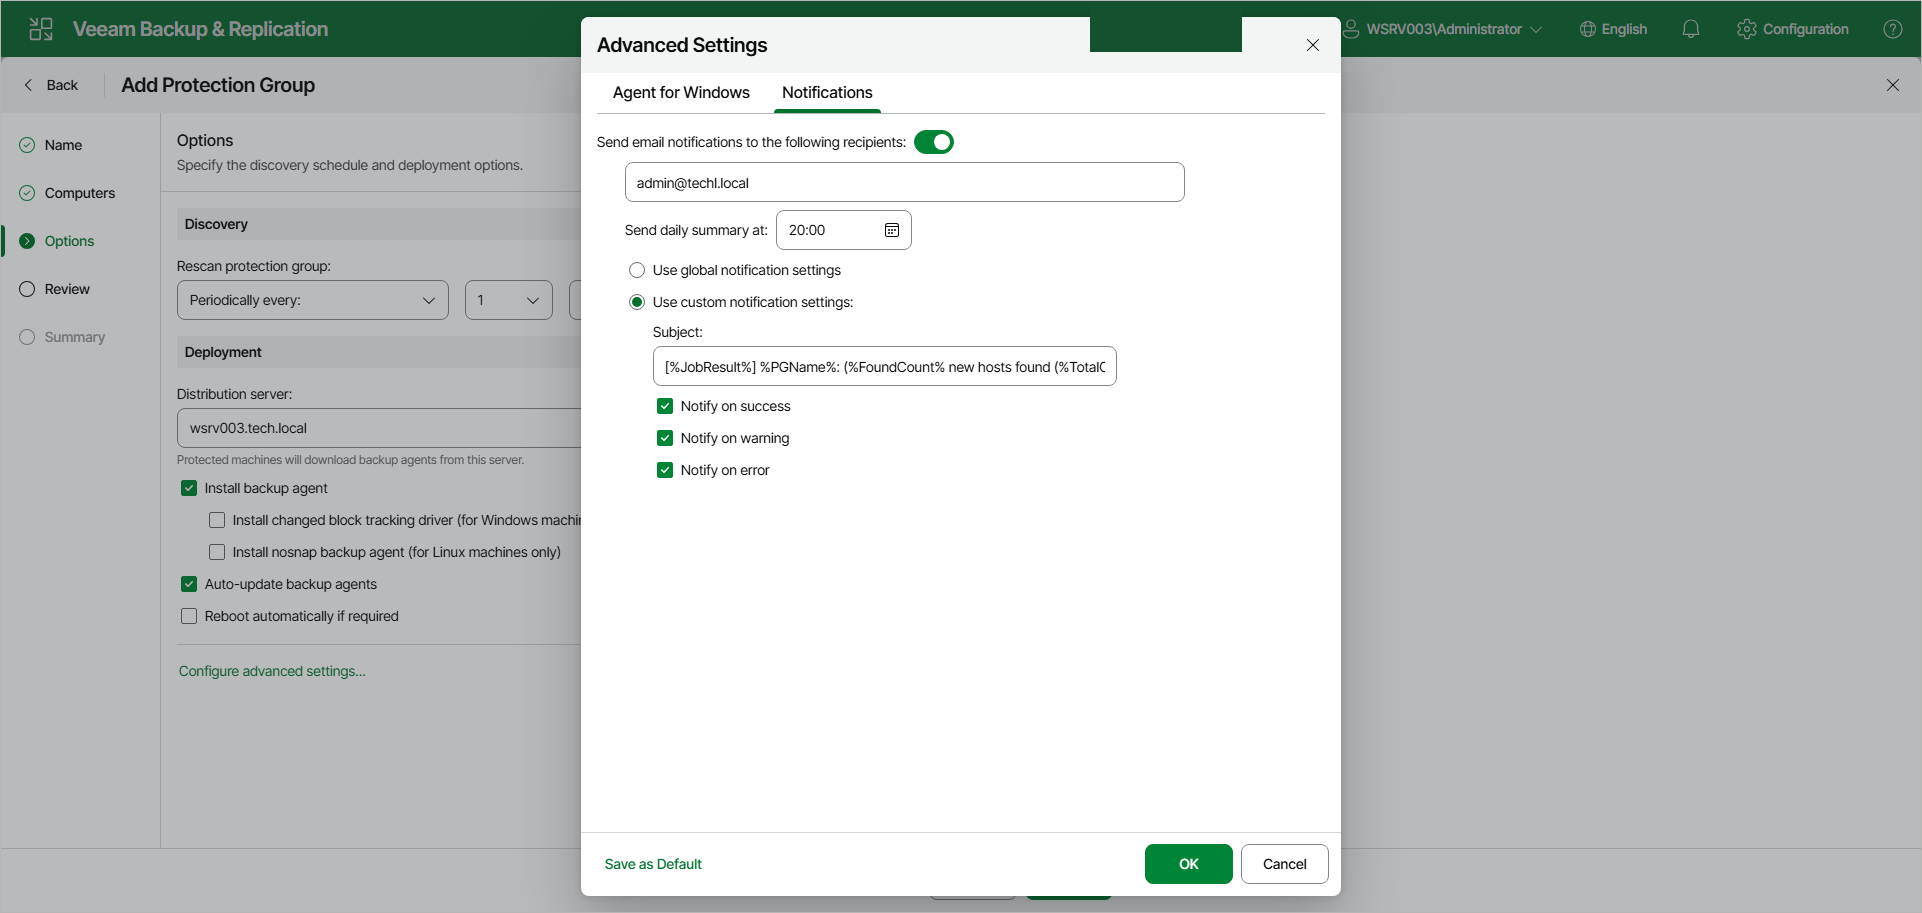Click the Back arrow icon
Image resolution: width=1922 pixels, height=913 pixels.
tap(28, 85)
